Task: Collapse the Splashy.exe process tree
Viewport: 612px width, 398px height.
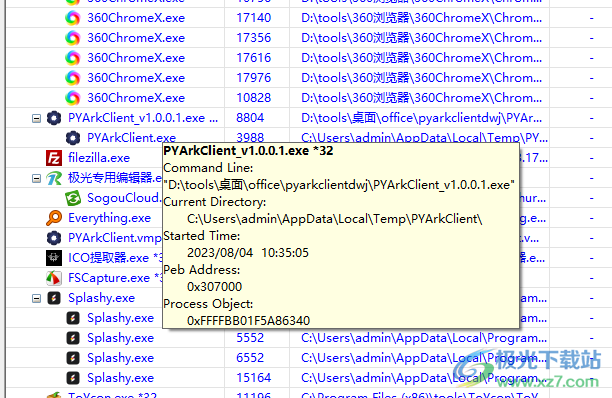Action: [x=36, y=298]
